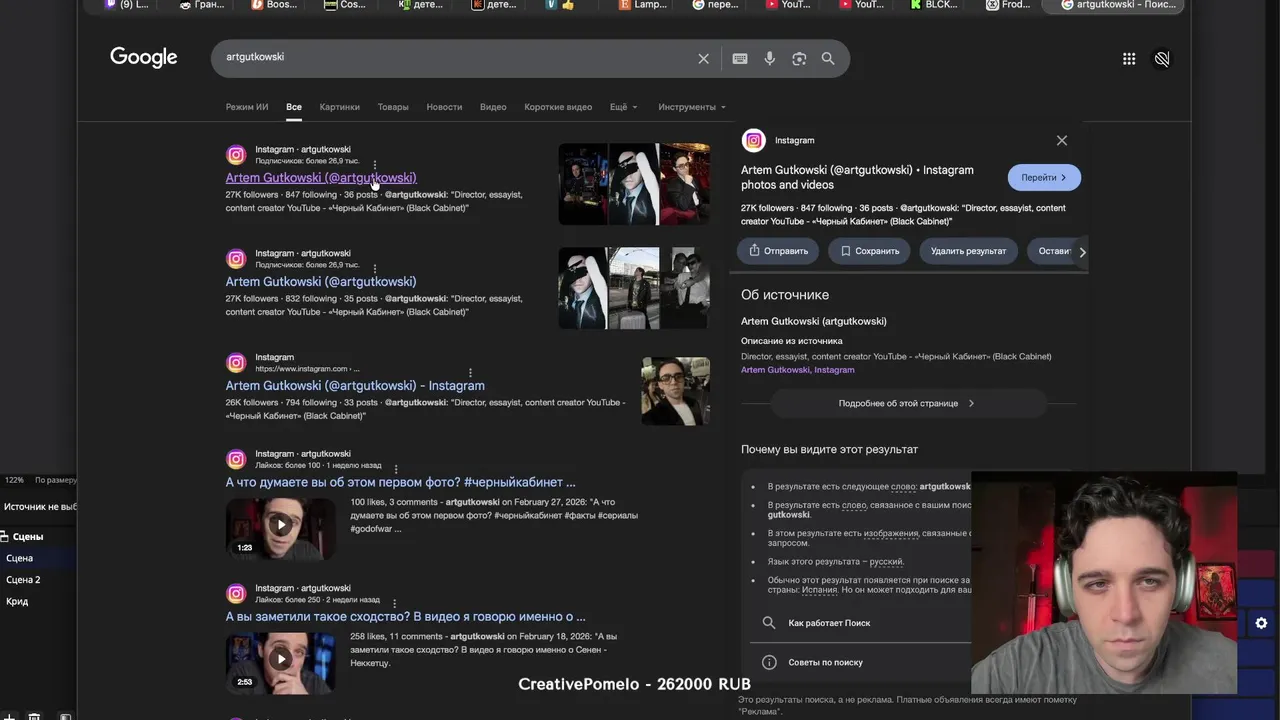This screenshot has height=720, width=1280.
Task: Open 'А вы заметили такое сходство' result link
Action: click(405, 617)
